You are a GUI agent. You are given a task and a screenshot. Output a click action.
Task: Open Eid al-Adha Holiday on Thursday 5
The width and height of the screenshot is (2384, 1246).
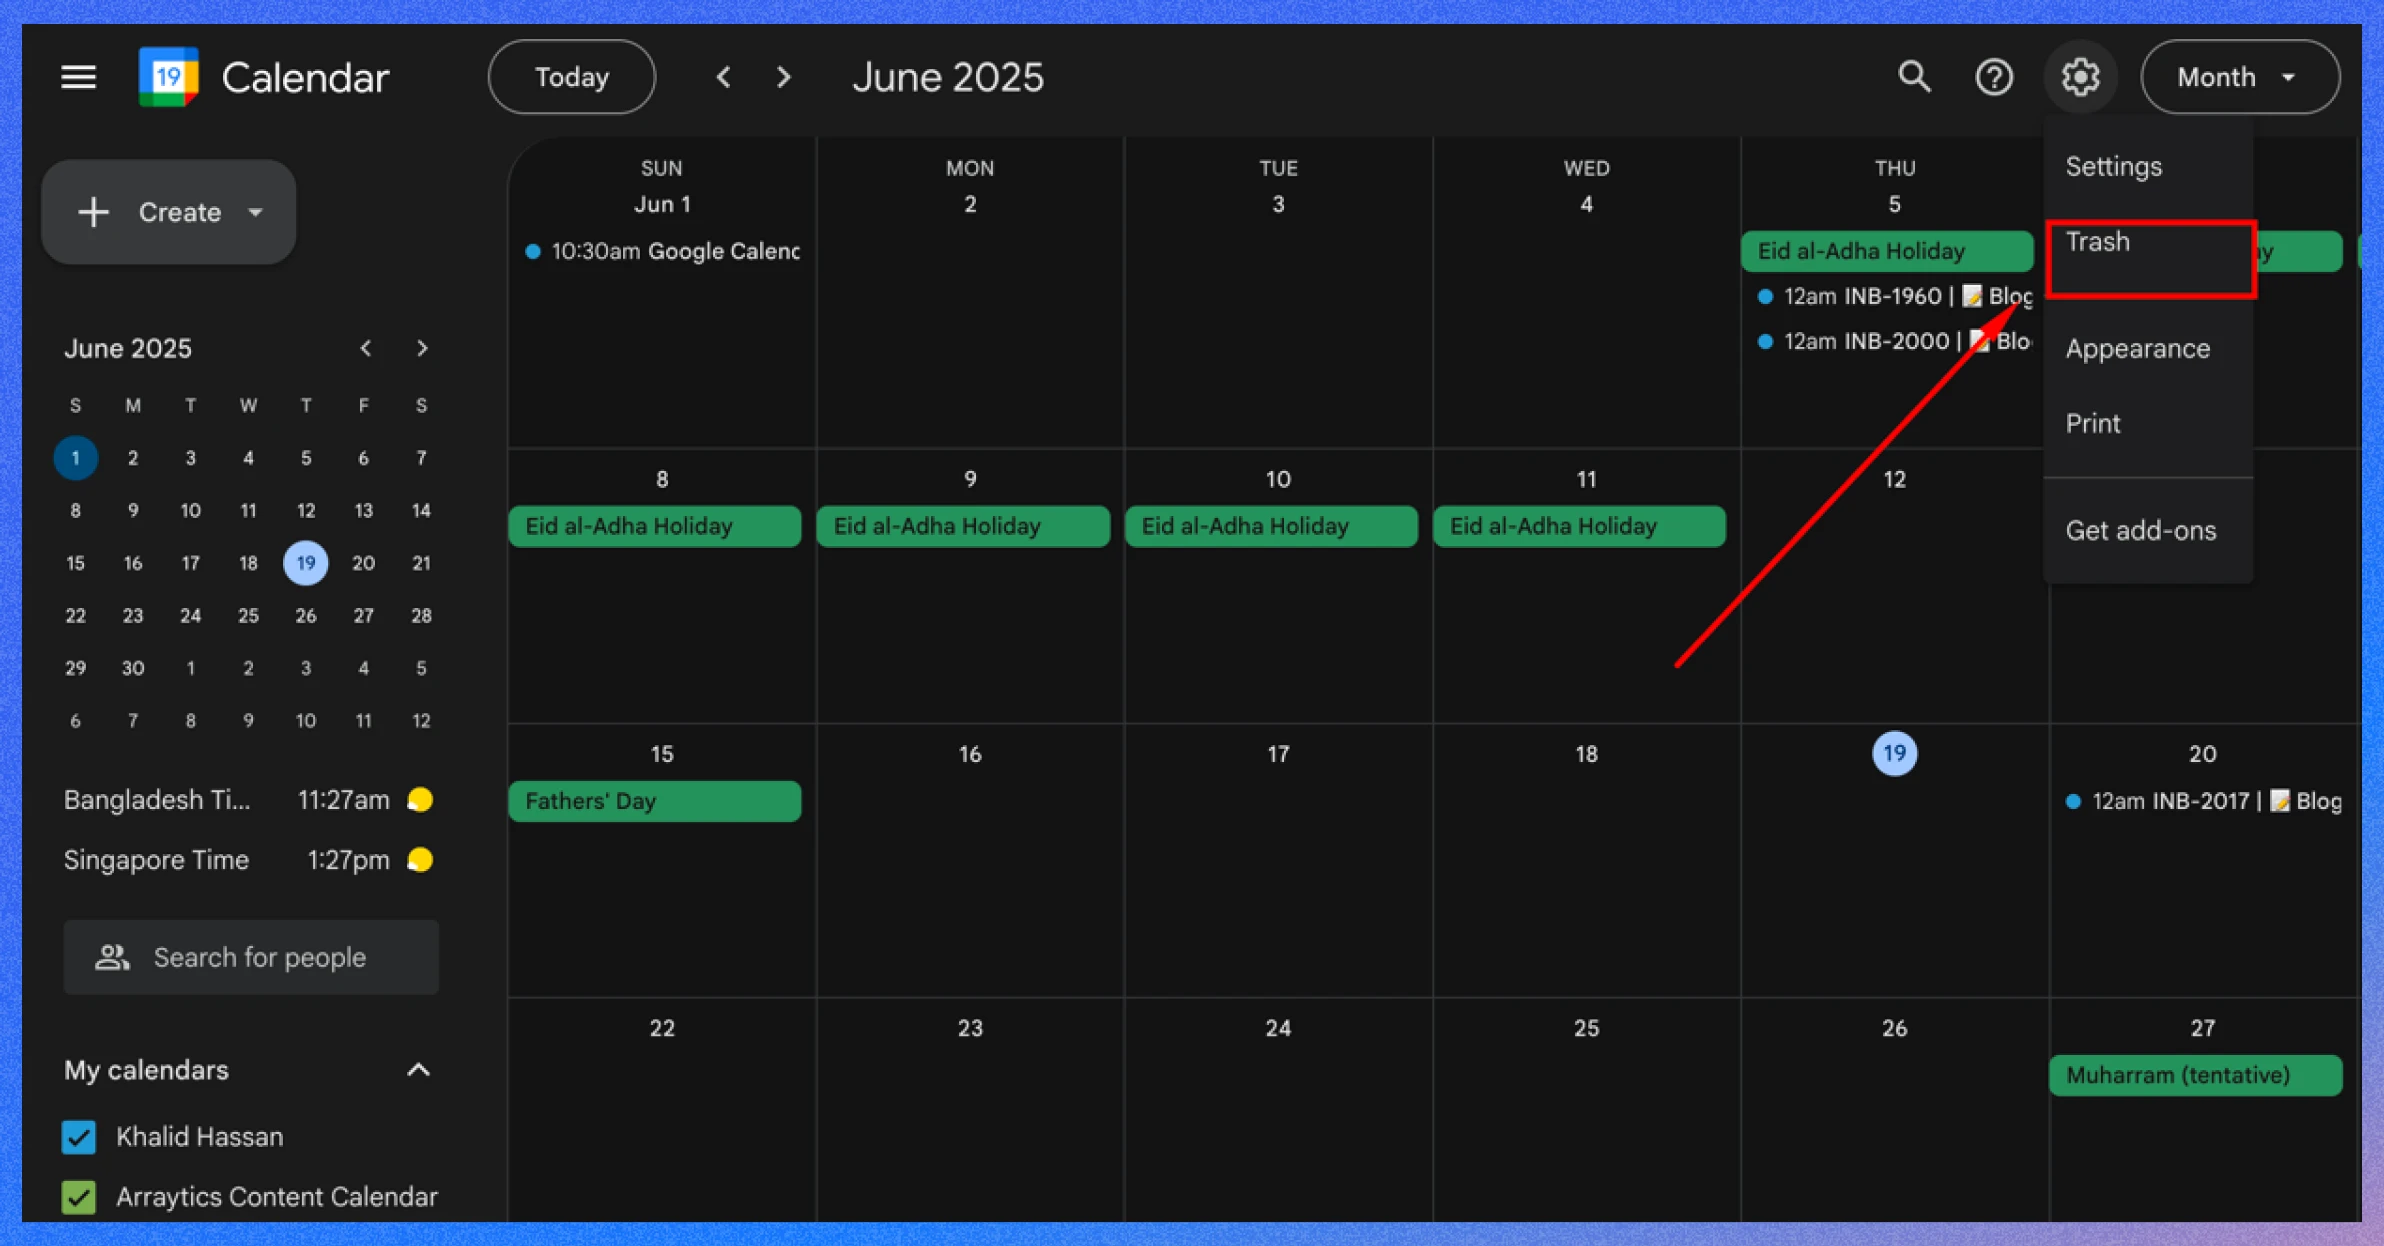(x=1887, y=251)
